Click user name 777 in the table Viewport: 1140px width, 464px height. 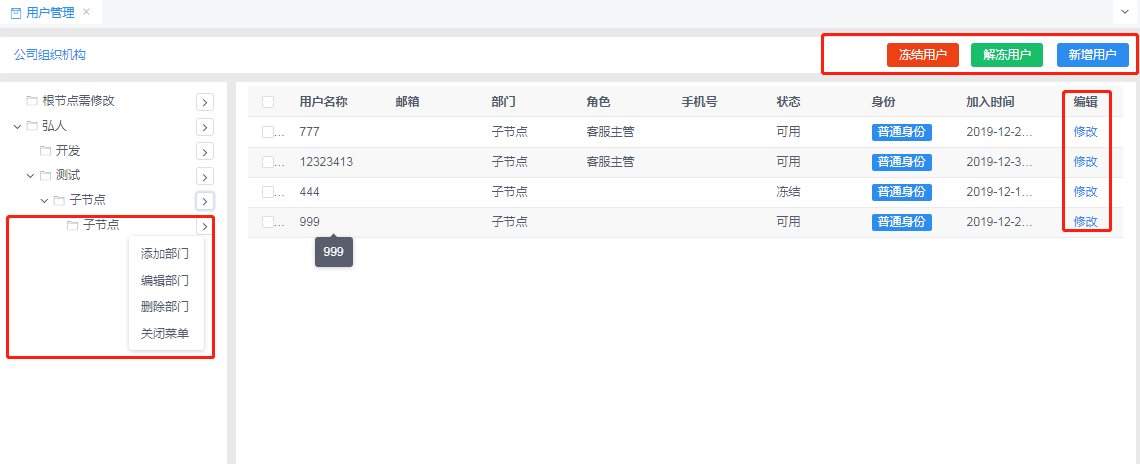[310, 132]
